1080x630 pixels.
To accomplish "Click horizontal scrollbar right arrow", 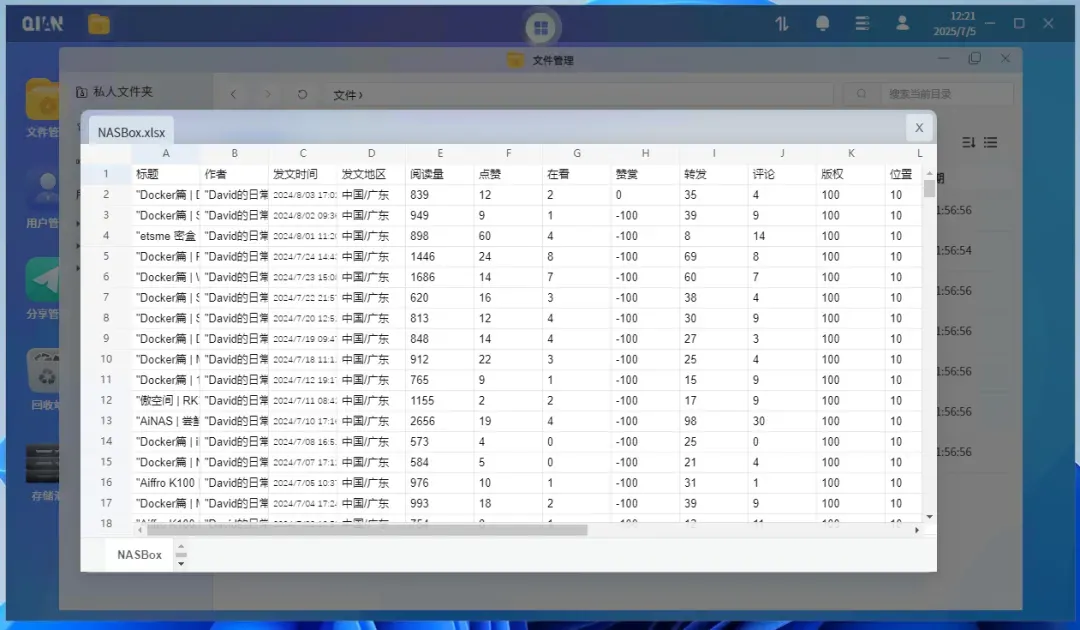I will [x=917, y=530].
